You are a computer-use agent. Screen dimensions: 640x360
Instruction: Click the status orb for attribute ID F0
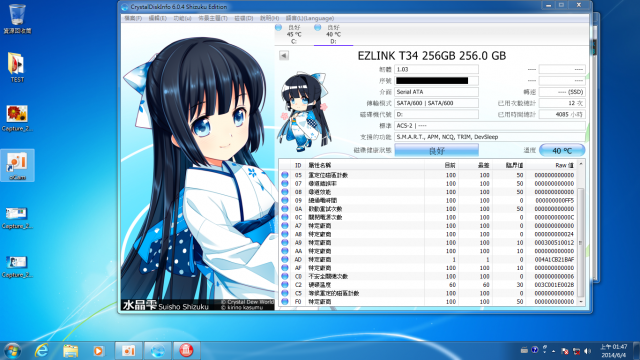pos(285,302)
